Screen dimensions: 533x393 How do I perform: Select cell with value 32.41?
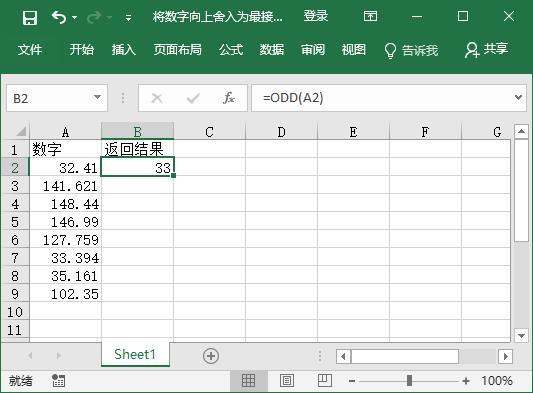66,168
